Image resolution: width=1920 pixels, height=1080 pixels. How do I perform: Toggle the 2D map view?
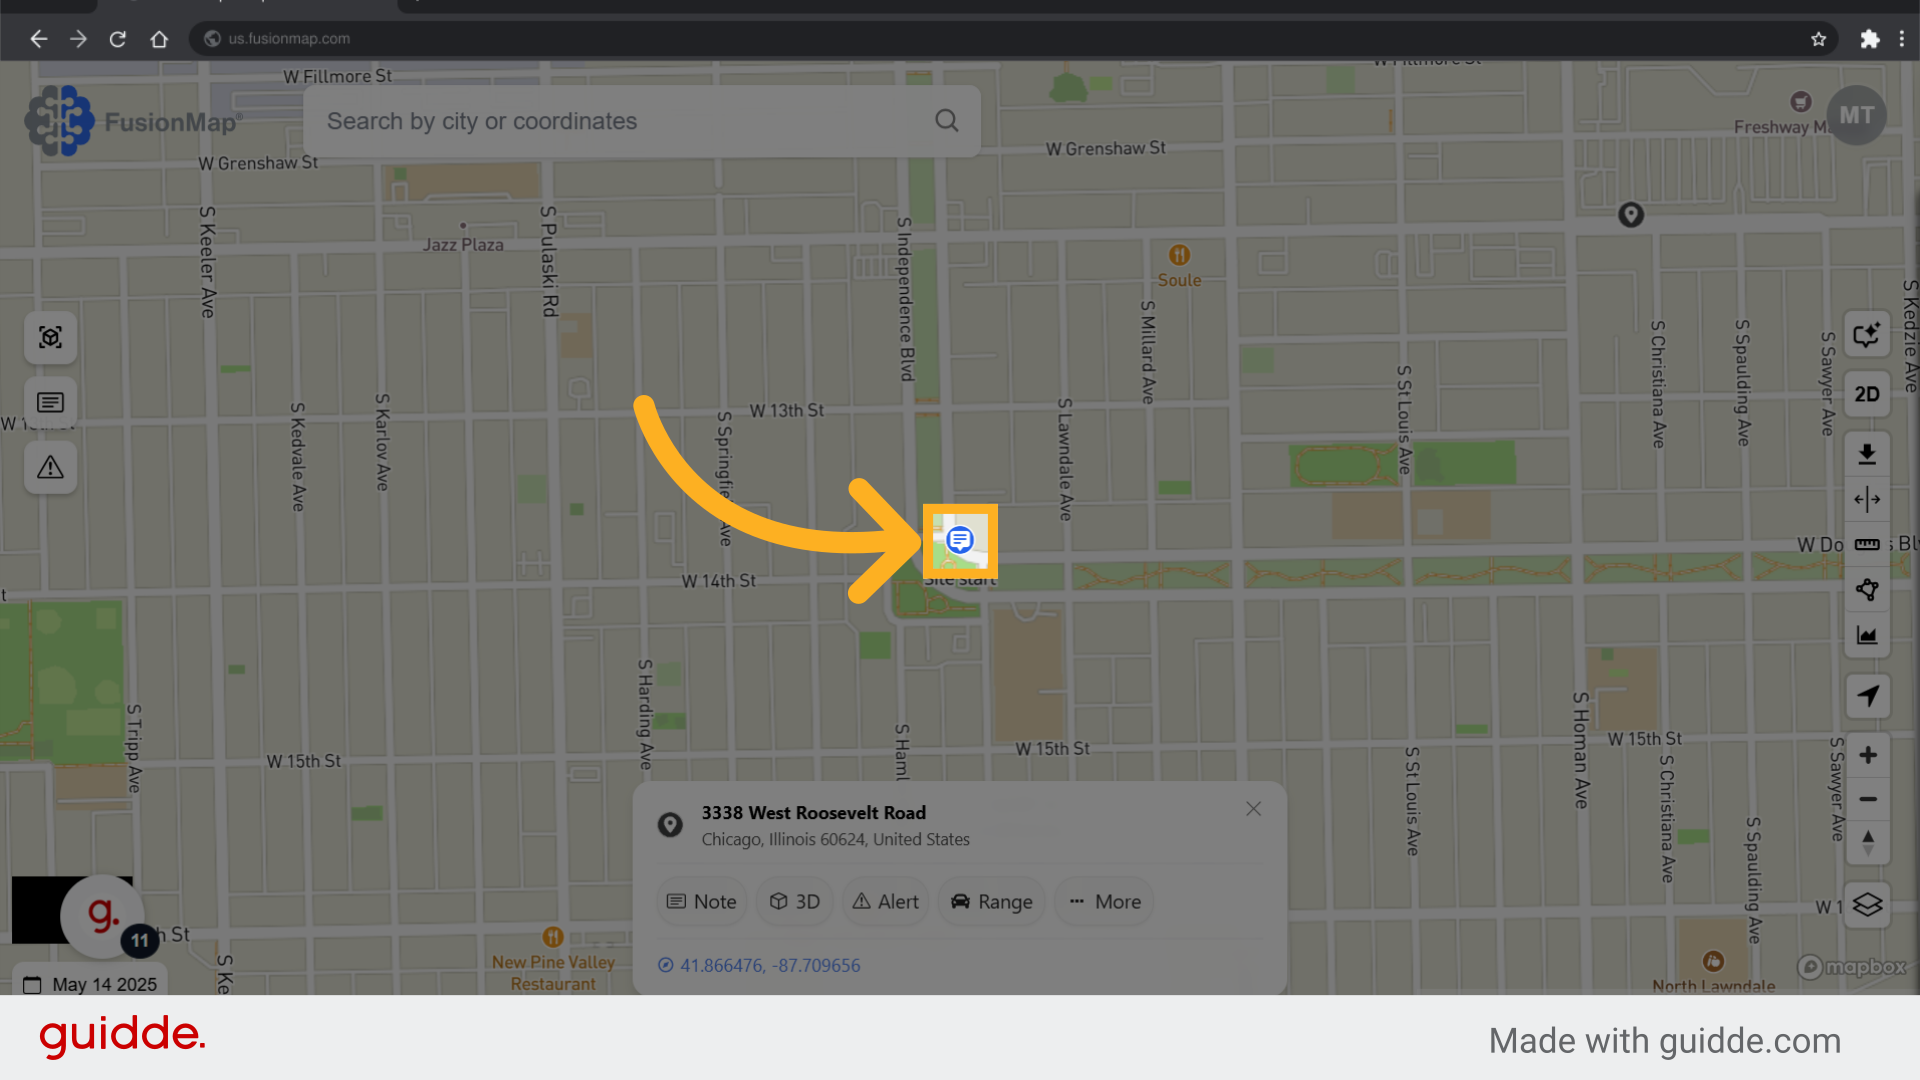(x=1867, y=394)
